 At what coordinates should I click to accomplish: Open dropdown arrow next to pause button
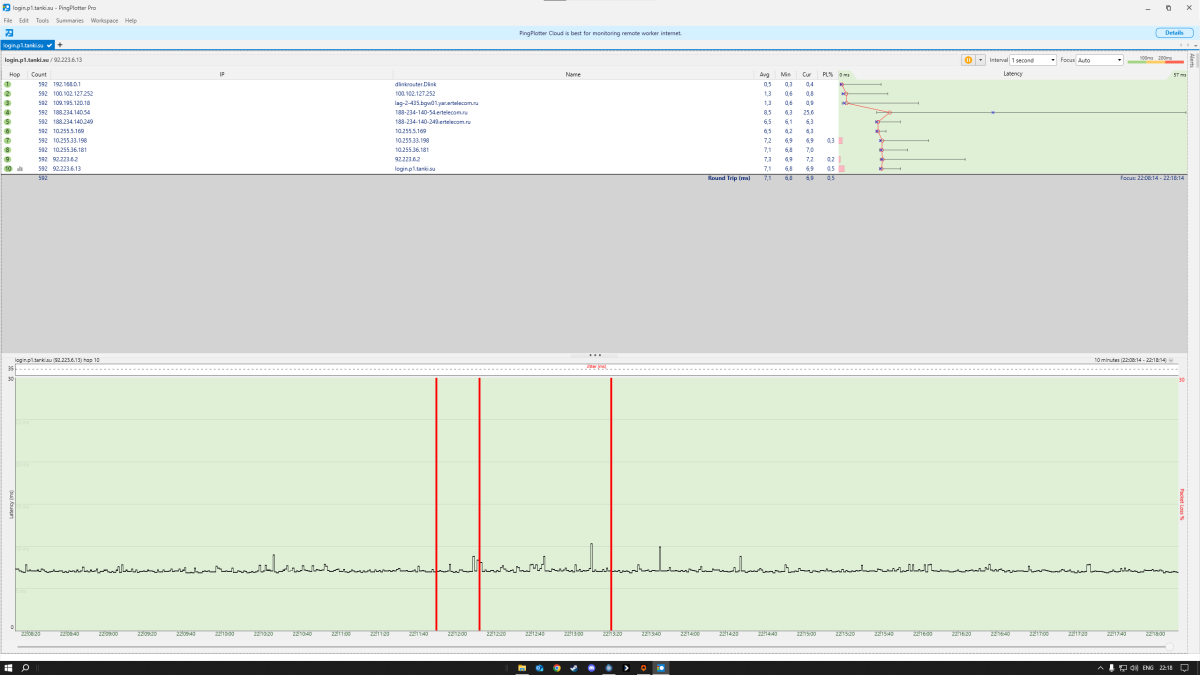[980, 60]
